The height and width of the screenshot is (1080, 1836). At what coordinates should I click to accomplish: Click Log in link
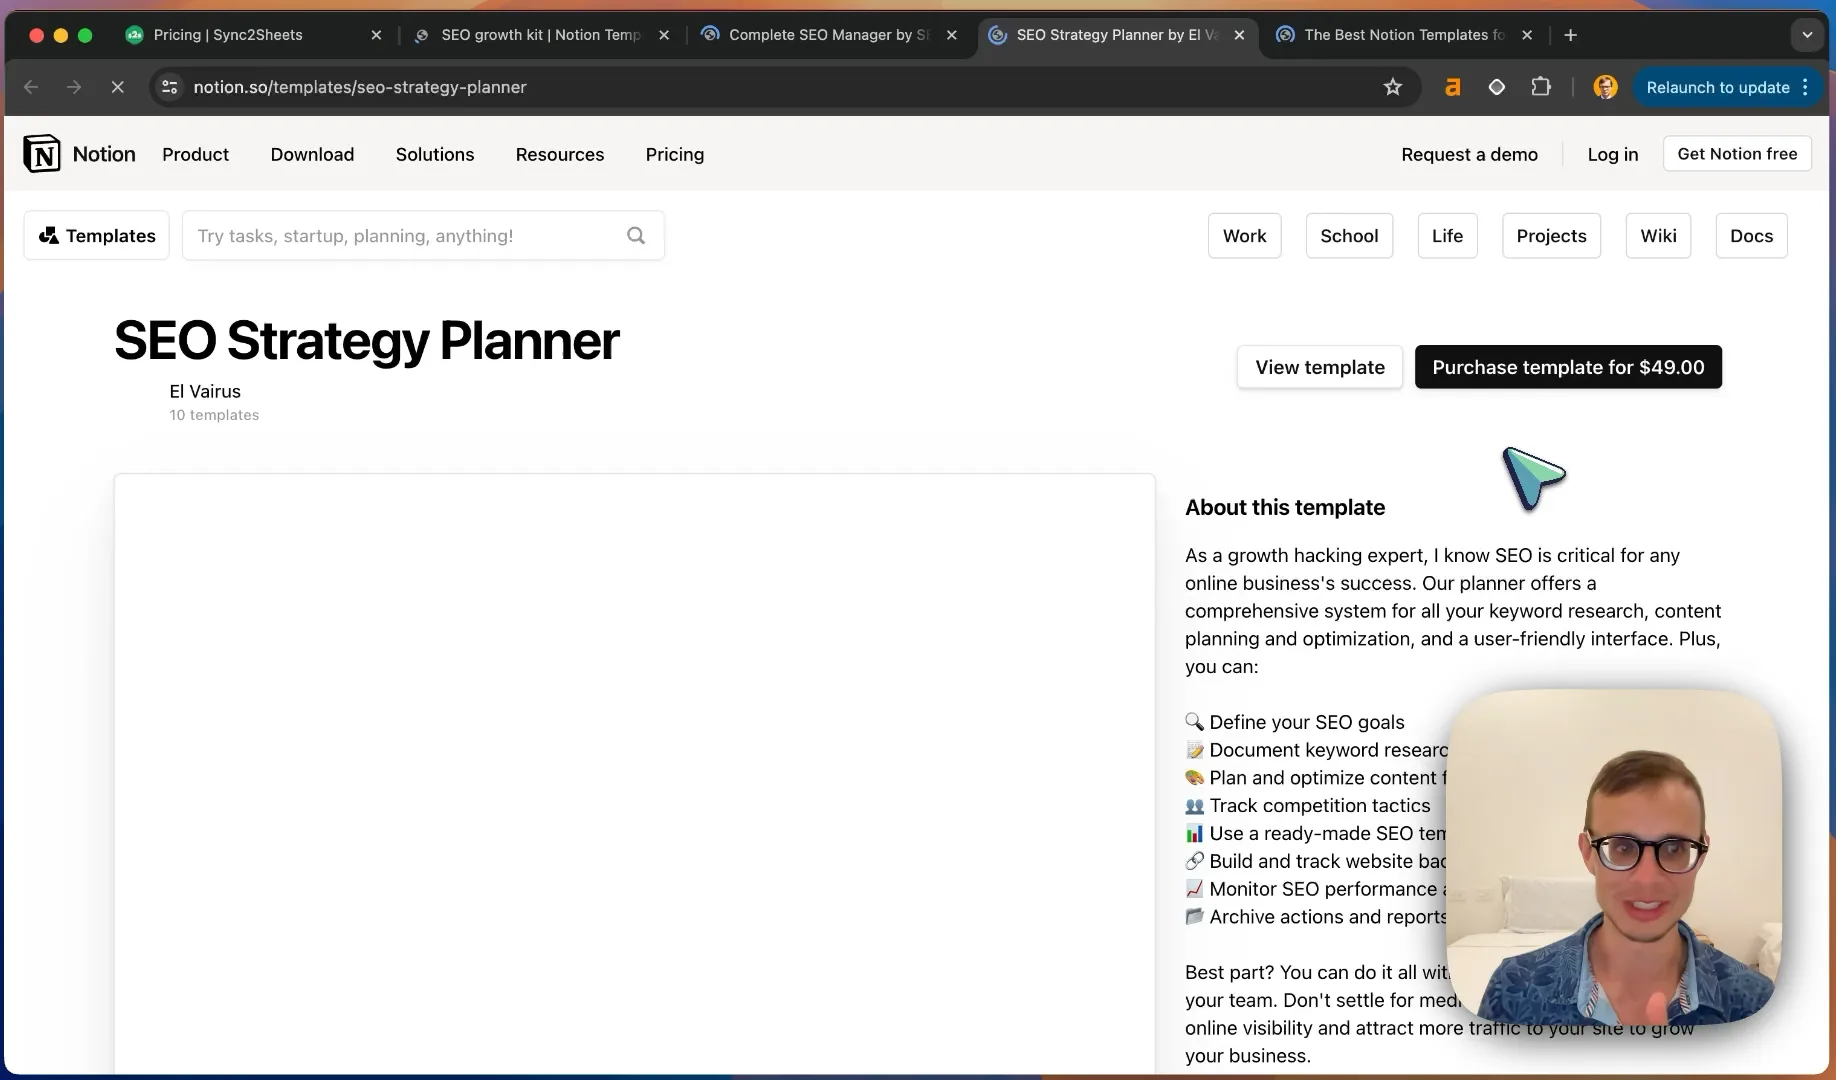(1613, 154)
